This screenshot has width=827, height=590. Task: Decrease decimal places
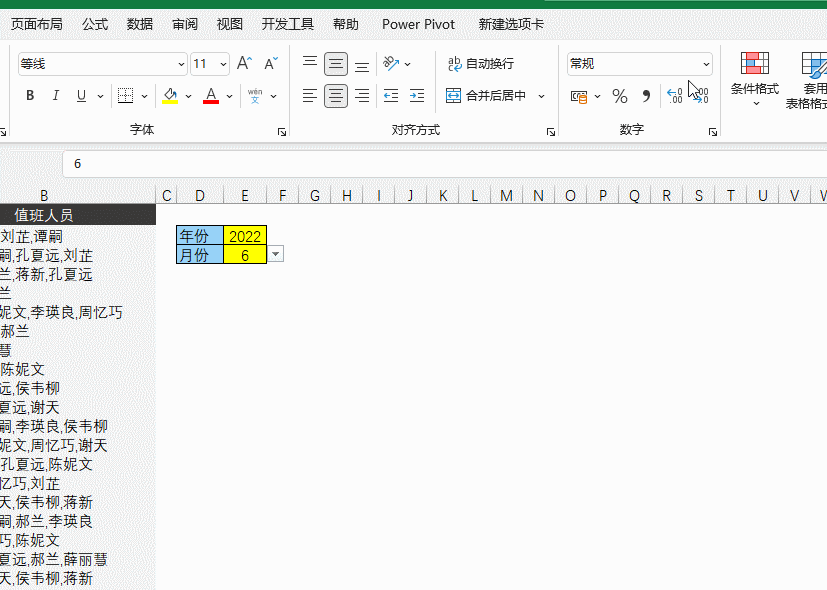click(700, 95)
